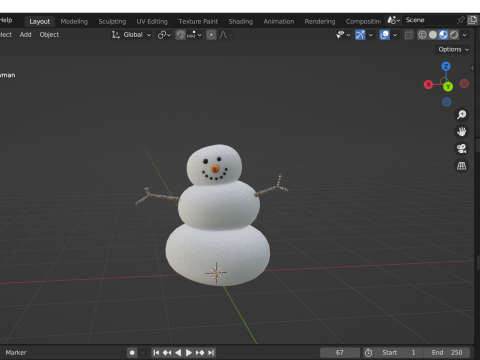480x360 pixels.
Task: Jump to the end frame
Action: click(211, 353)
